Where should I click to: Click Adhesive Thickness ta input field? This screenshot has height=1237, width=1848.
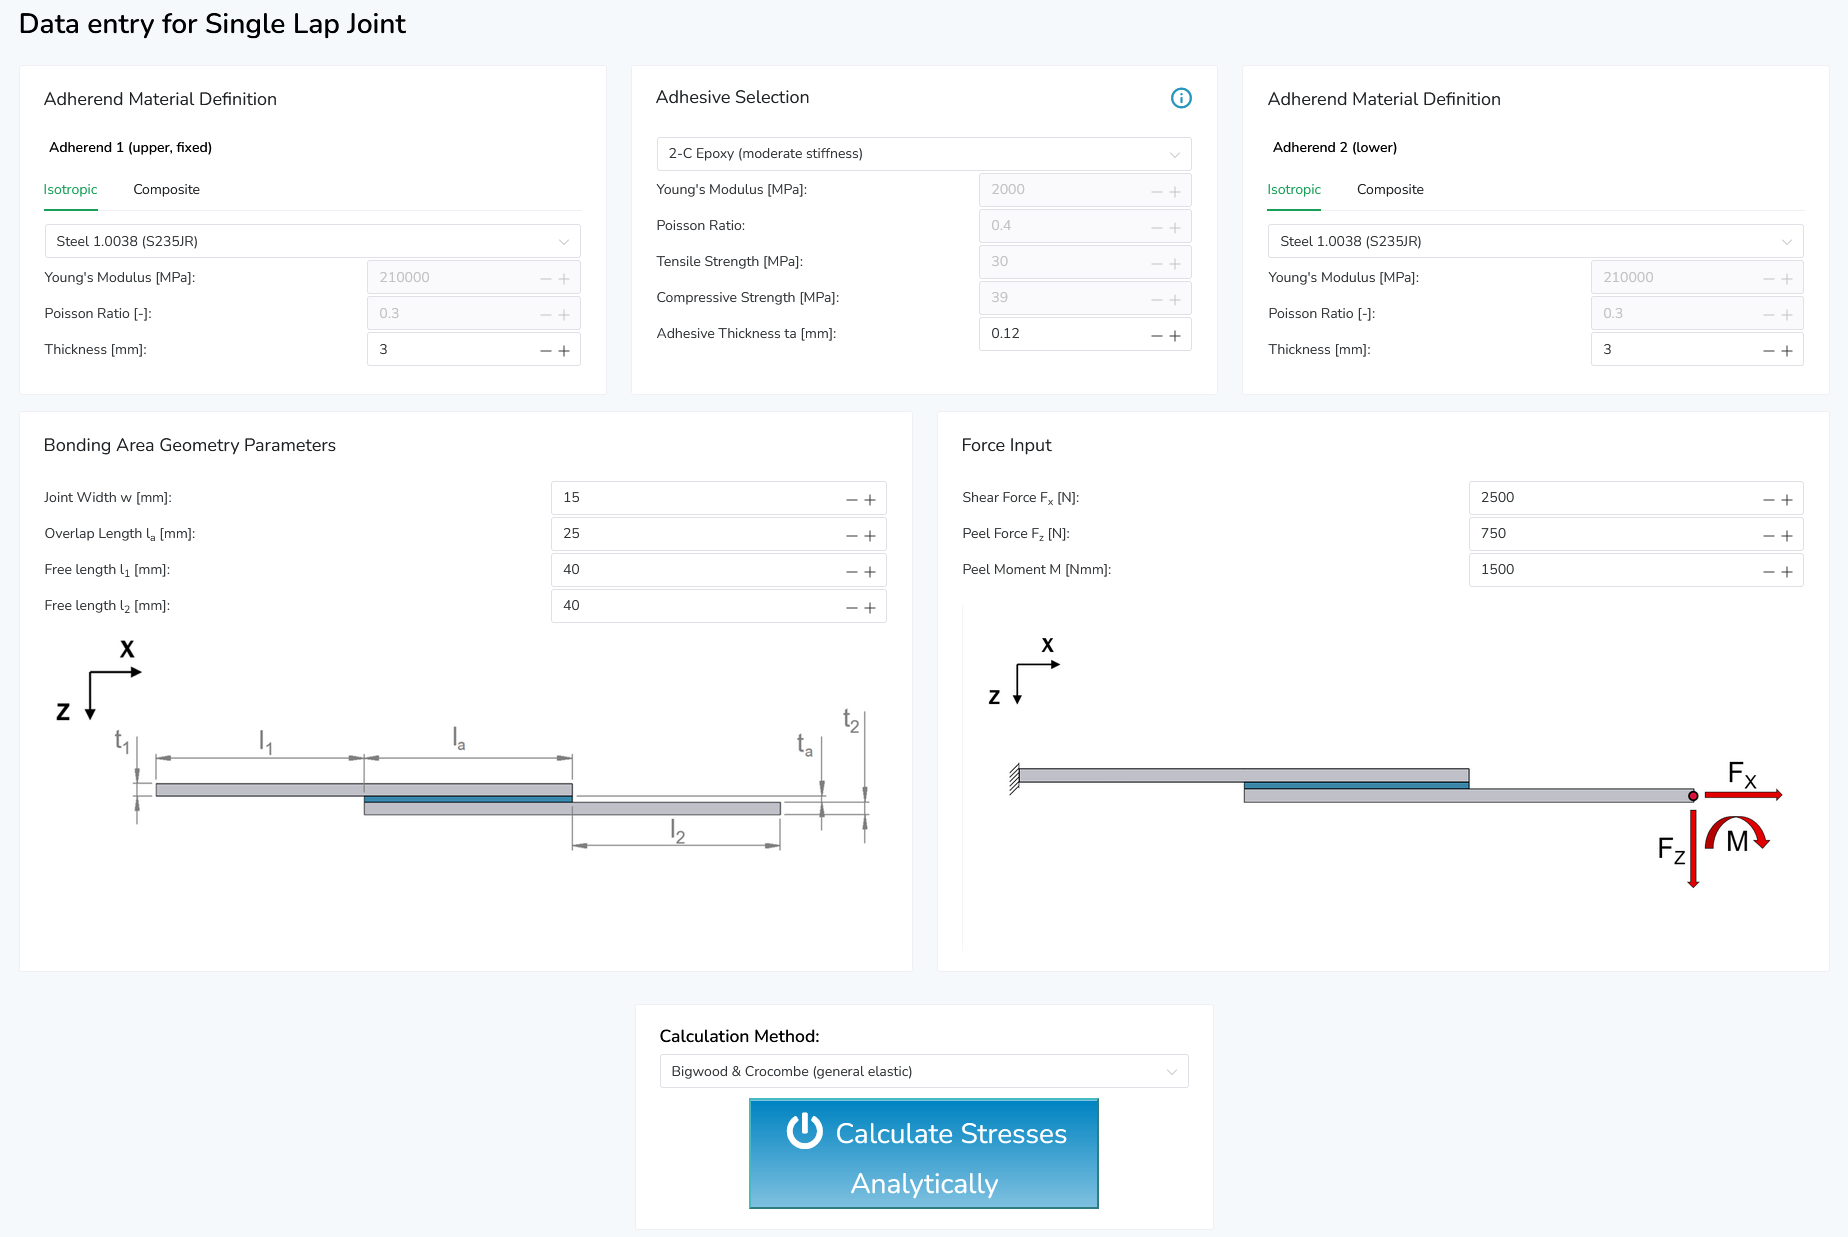[x=1085, y=334]
